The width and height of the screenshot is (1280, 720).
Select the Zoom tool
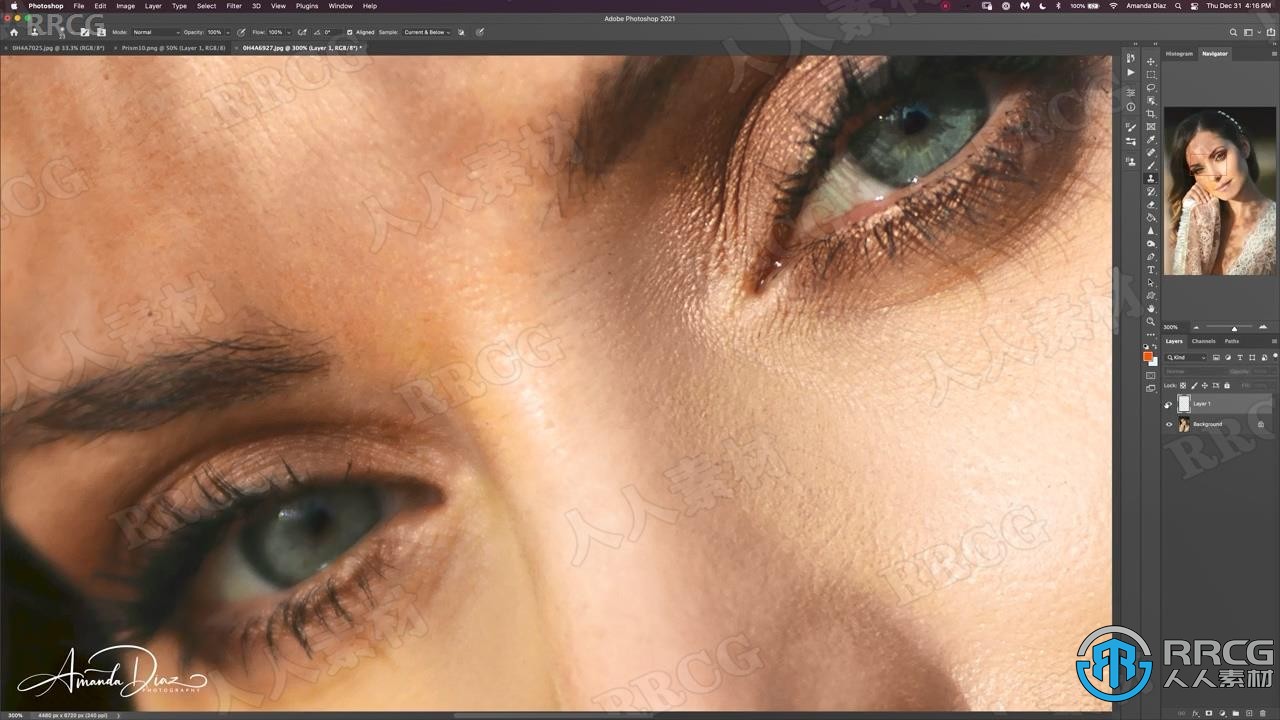coord(1151,321)
